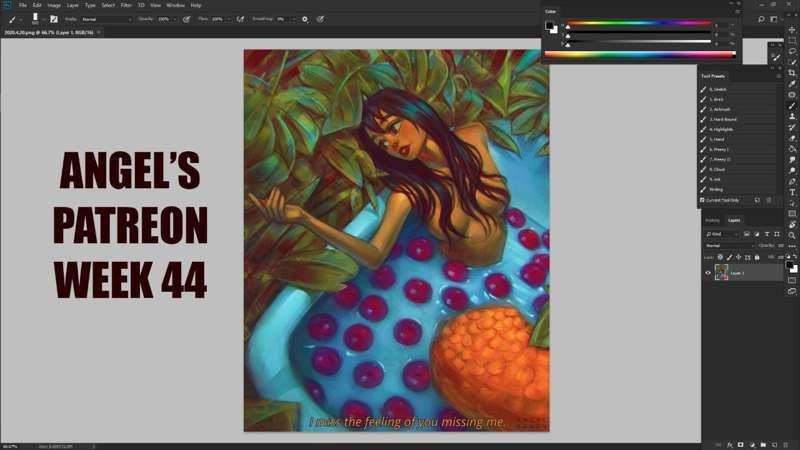Image resolution: width=800 pixels, height=450 pixels.
Task: Select the Dodge tool
Action: point(792,171)
